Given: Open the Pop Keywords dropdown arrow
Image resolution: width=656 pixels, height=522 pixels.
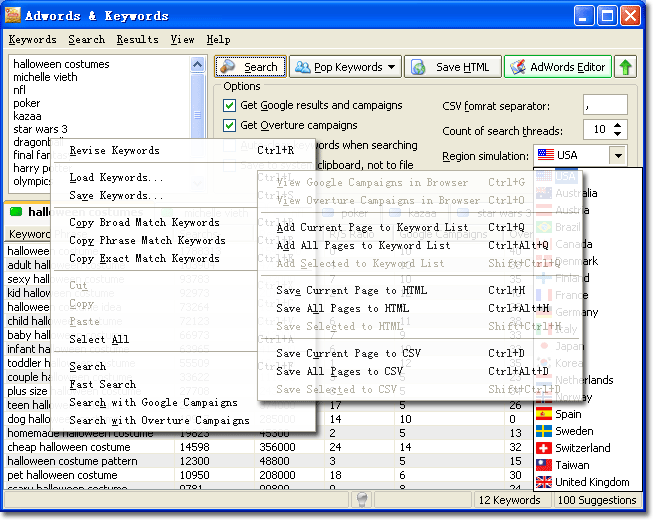Looking at the screenshot, I should click(391, 67).
